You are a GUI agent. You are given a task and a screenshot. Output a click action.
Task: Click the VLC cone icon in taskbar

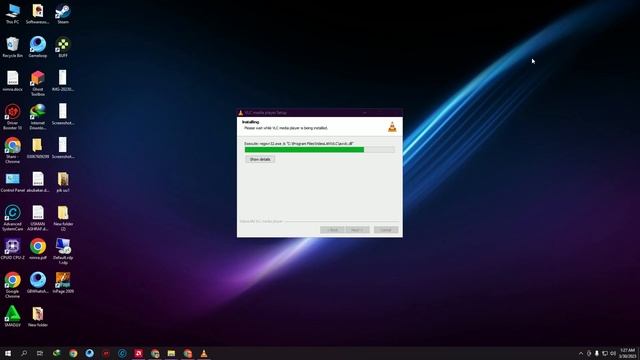pyautogui.click(x=204, y=353)
